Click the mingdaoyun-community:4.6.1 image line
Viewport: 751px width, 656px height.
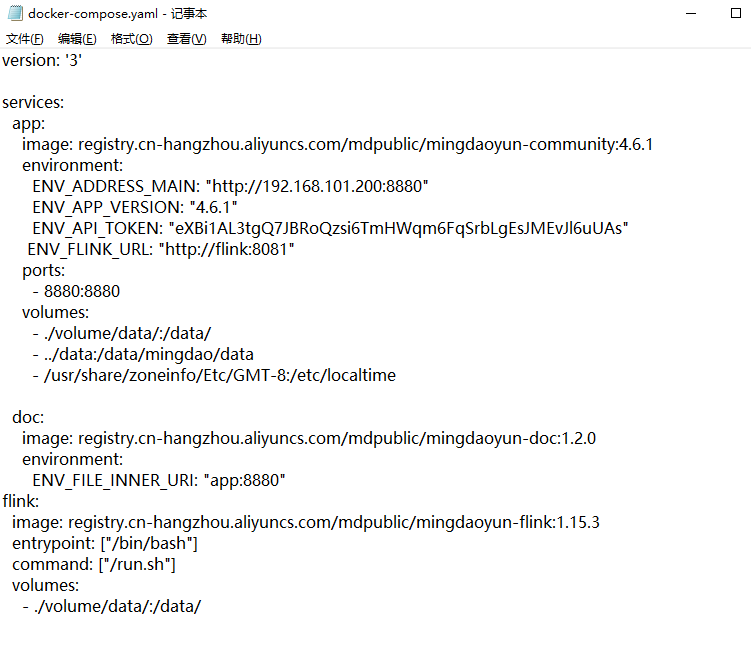tap(338, 145)
